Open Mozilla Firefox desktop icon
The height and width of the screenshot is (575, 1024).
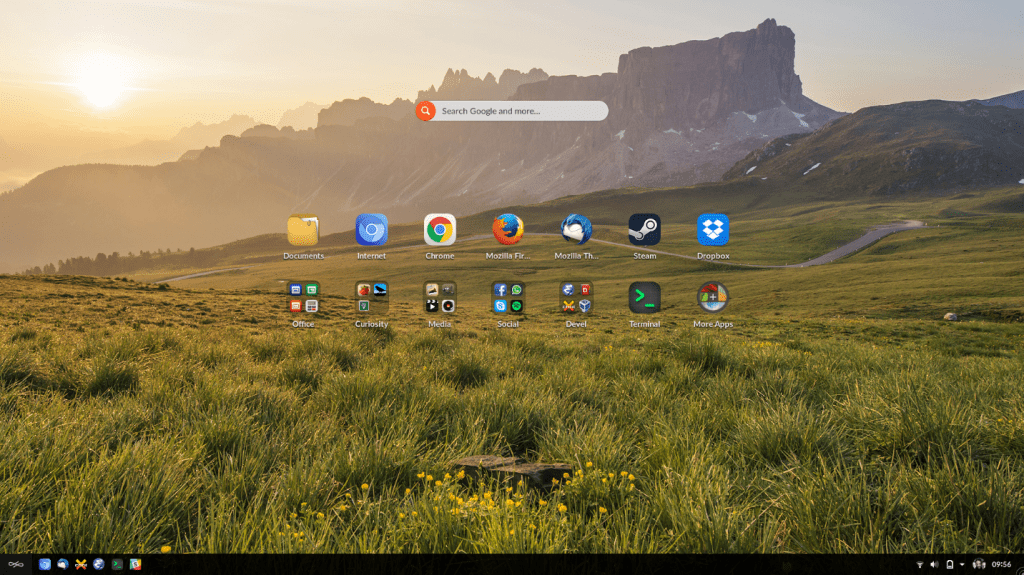pyautogui.click(x=508, y=230)
